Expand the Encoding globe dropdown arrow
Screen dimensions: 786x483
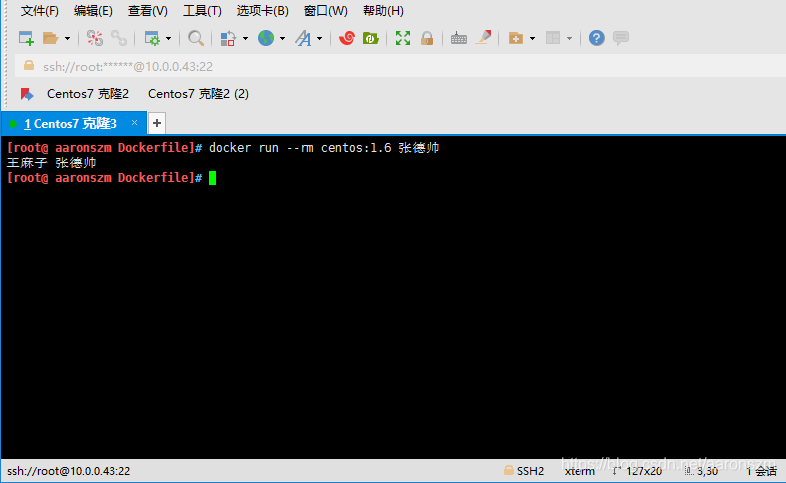pyautogui.click(x=283, y=38)
